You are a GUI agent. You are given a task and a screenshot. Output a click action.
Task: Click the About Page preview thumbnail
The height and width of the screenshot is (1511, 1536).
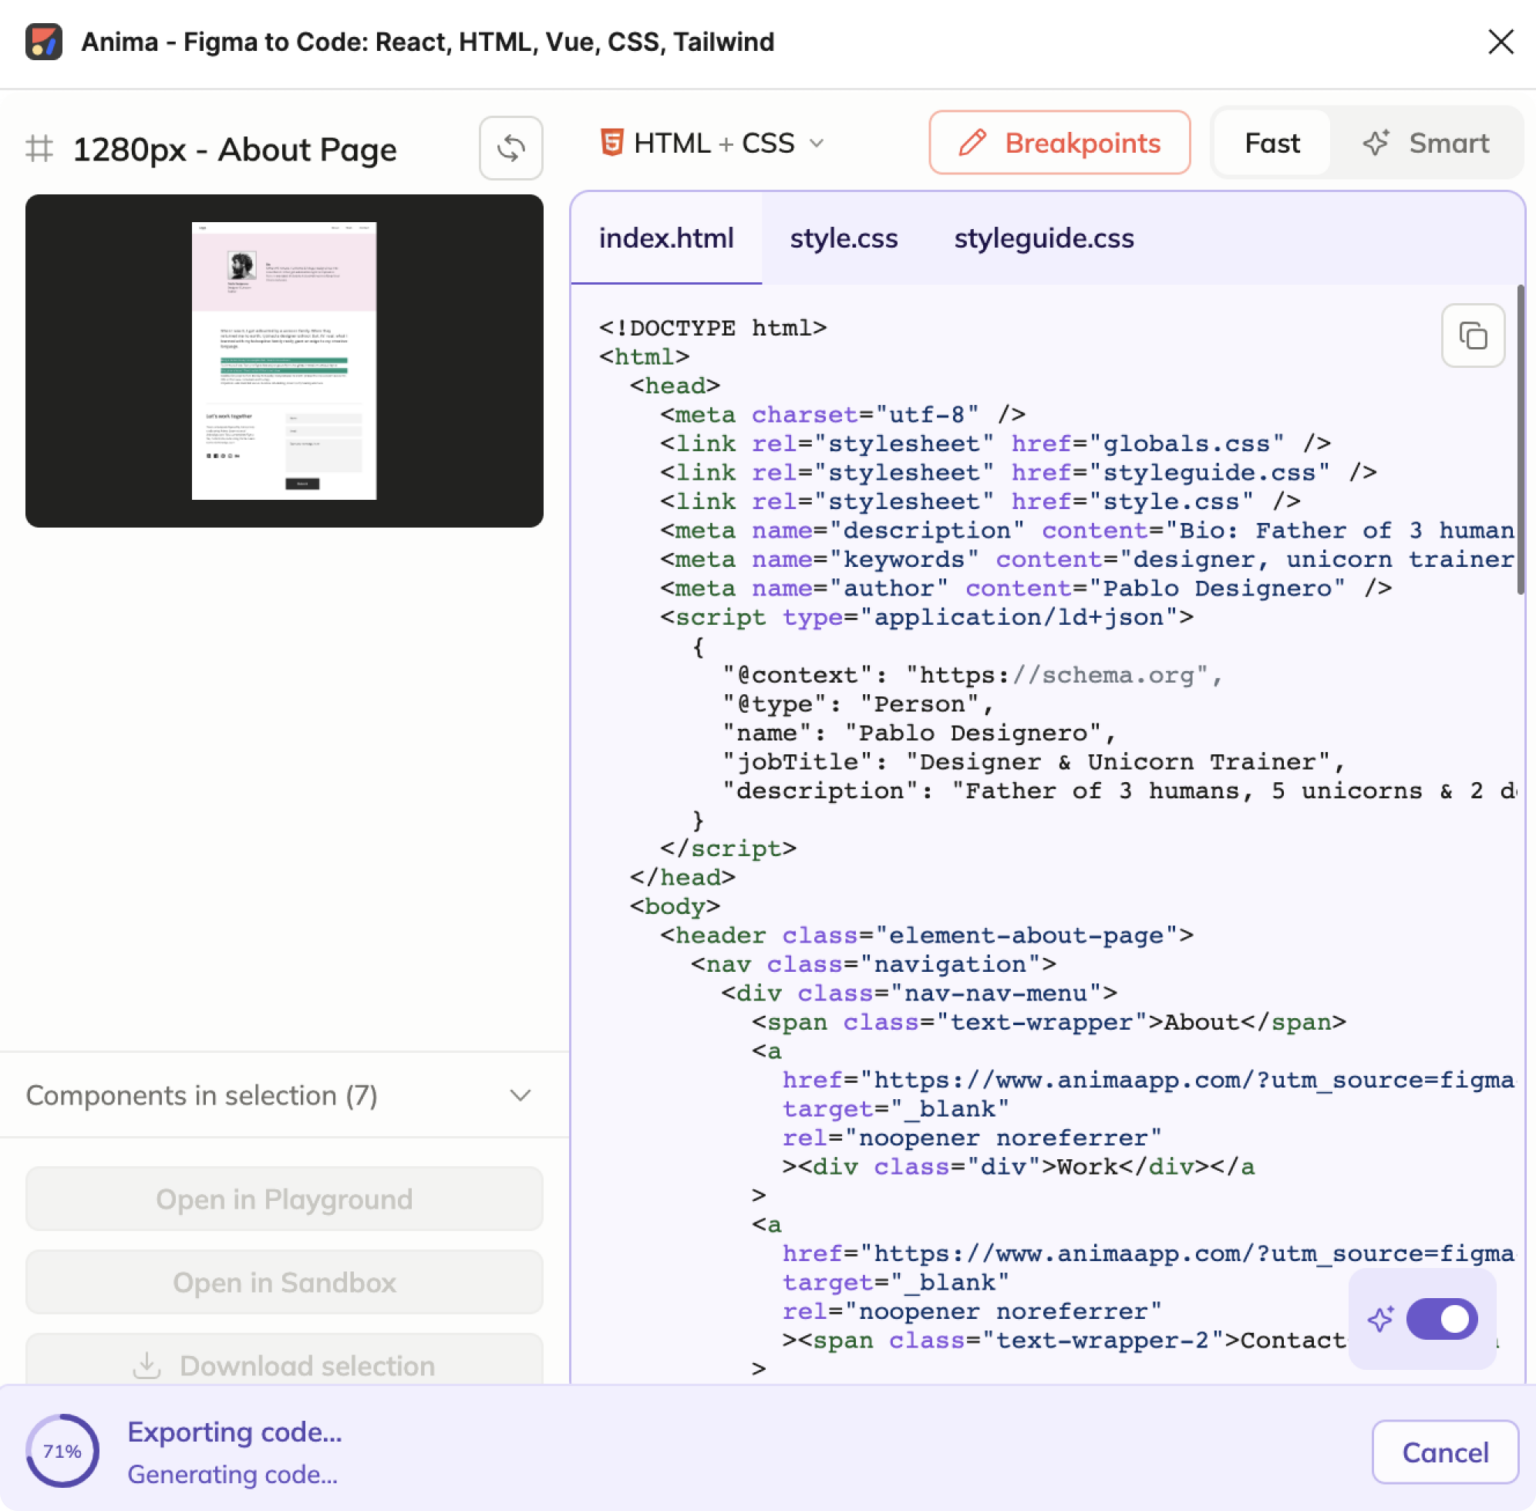tap(284, 361)
